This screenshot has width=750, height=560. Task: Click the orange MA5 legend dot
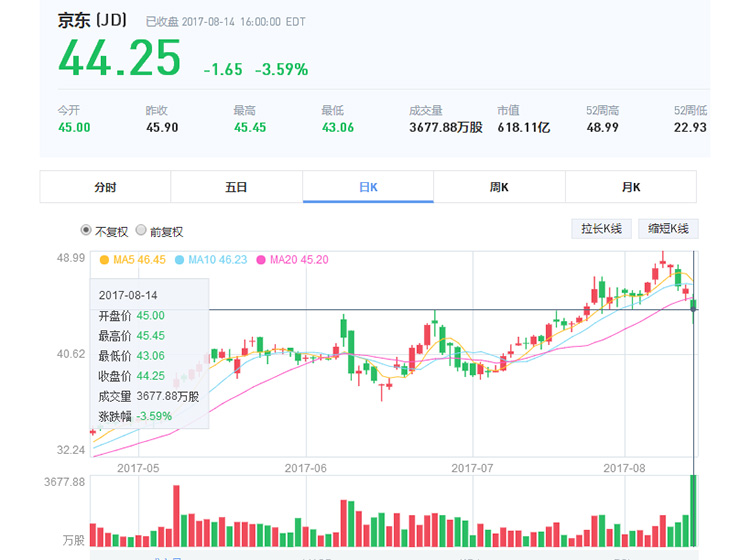click(104, 260)
